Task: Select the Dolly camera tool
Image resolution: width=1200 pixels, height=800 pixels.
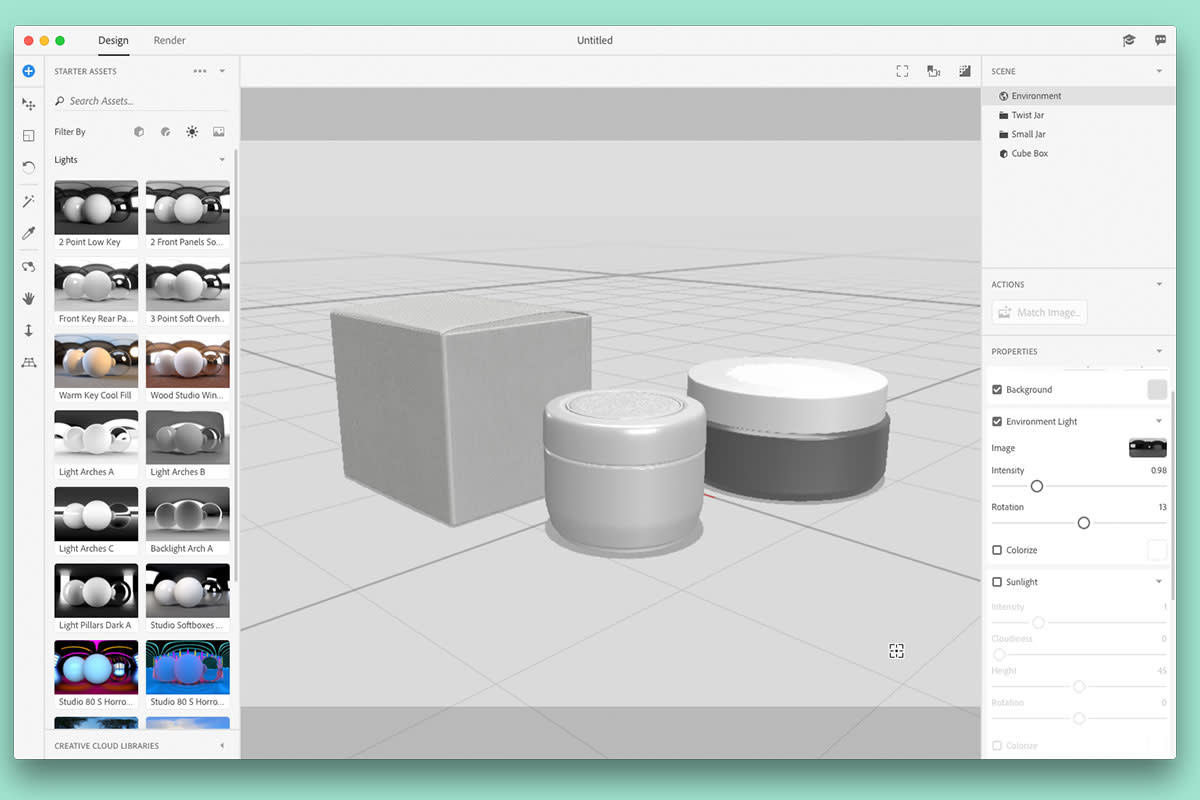Action: (x=28, y=330)
